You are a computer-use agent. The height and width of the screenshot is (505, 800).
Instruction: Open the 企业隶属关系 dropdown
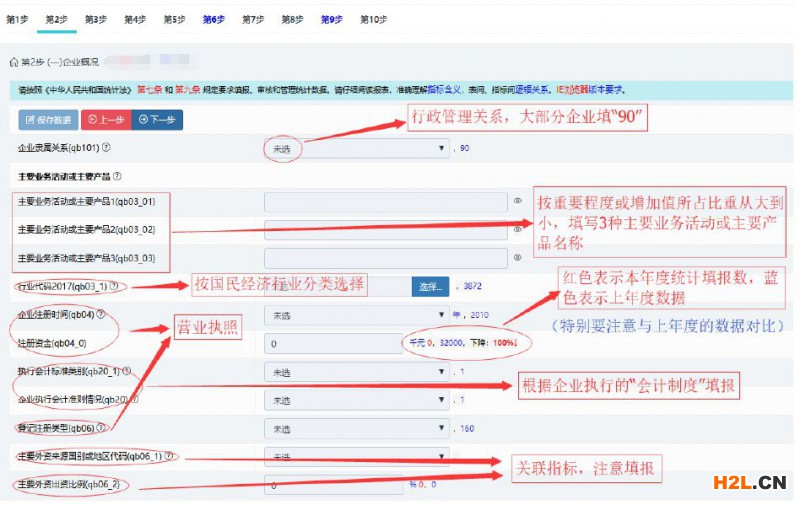[357, 148]
